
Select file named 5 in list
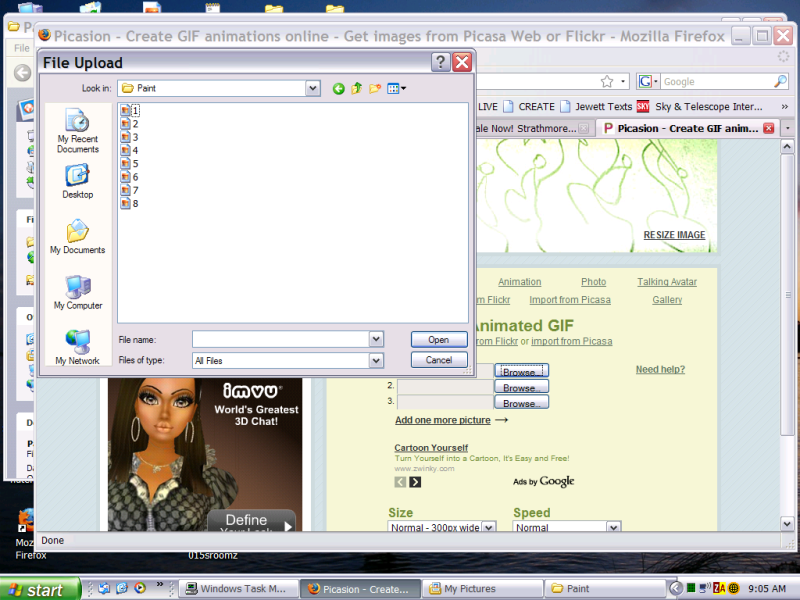[130, 163]
